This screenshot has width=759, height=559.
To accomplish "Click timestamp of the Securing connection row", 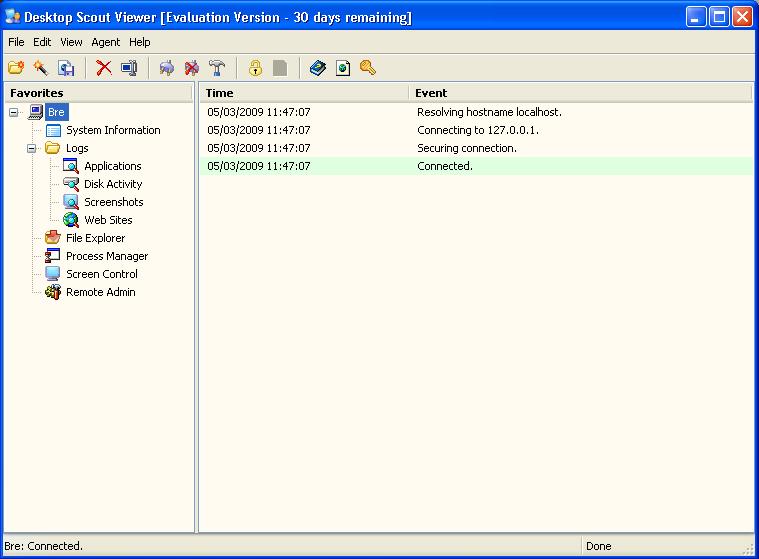I will pyautogui.click(x=259, y=148).
